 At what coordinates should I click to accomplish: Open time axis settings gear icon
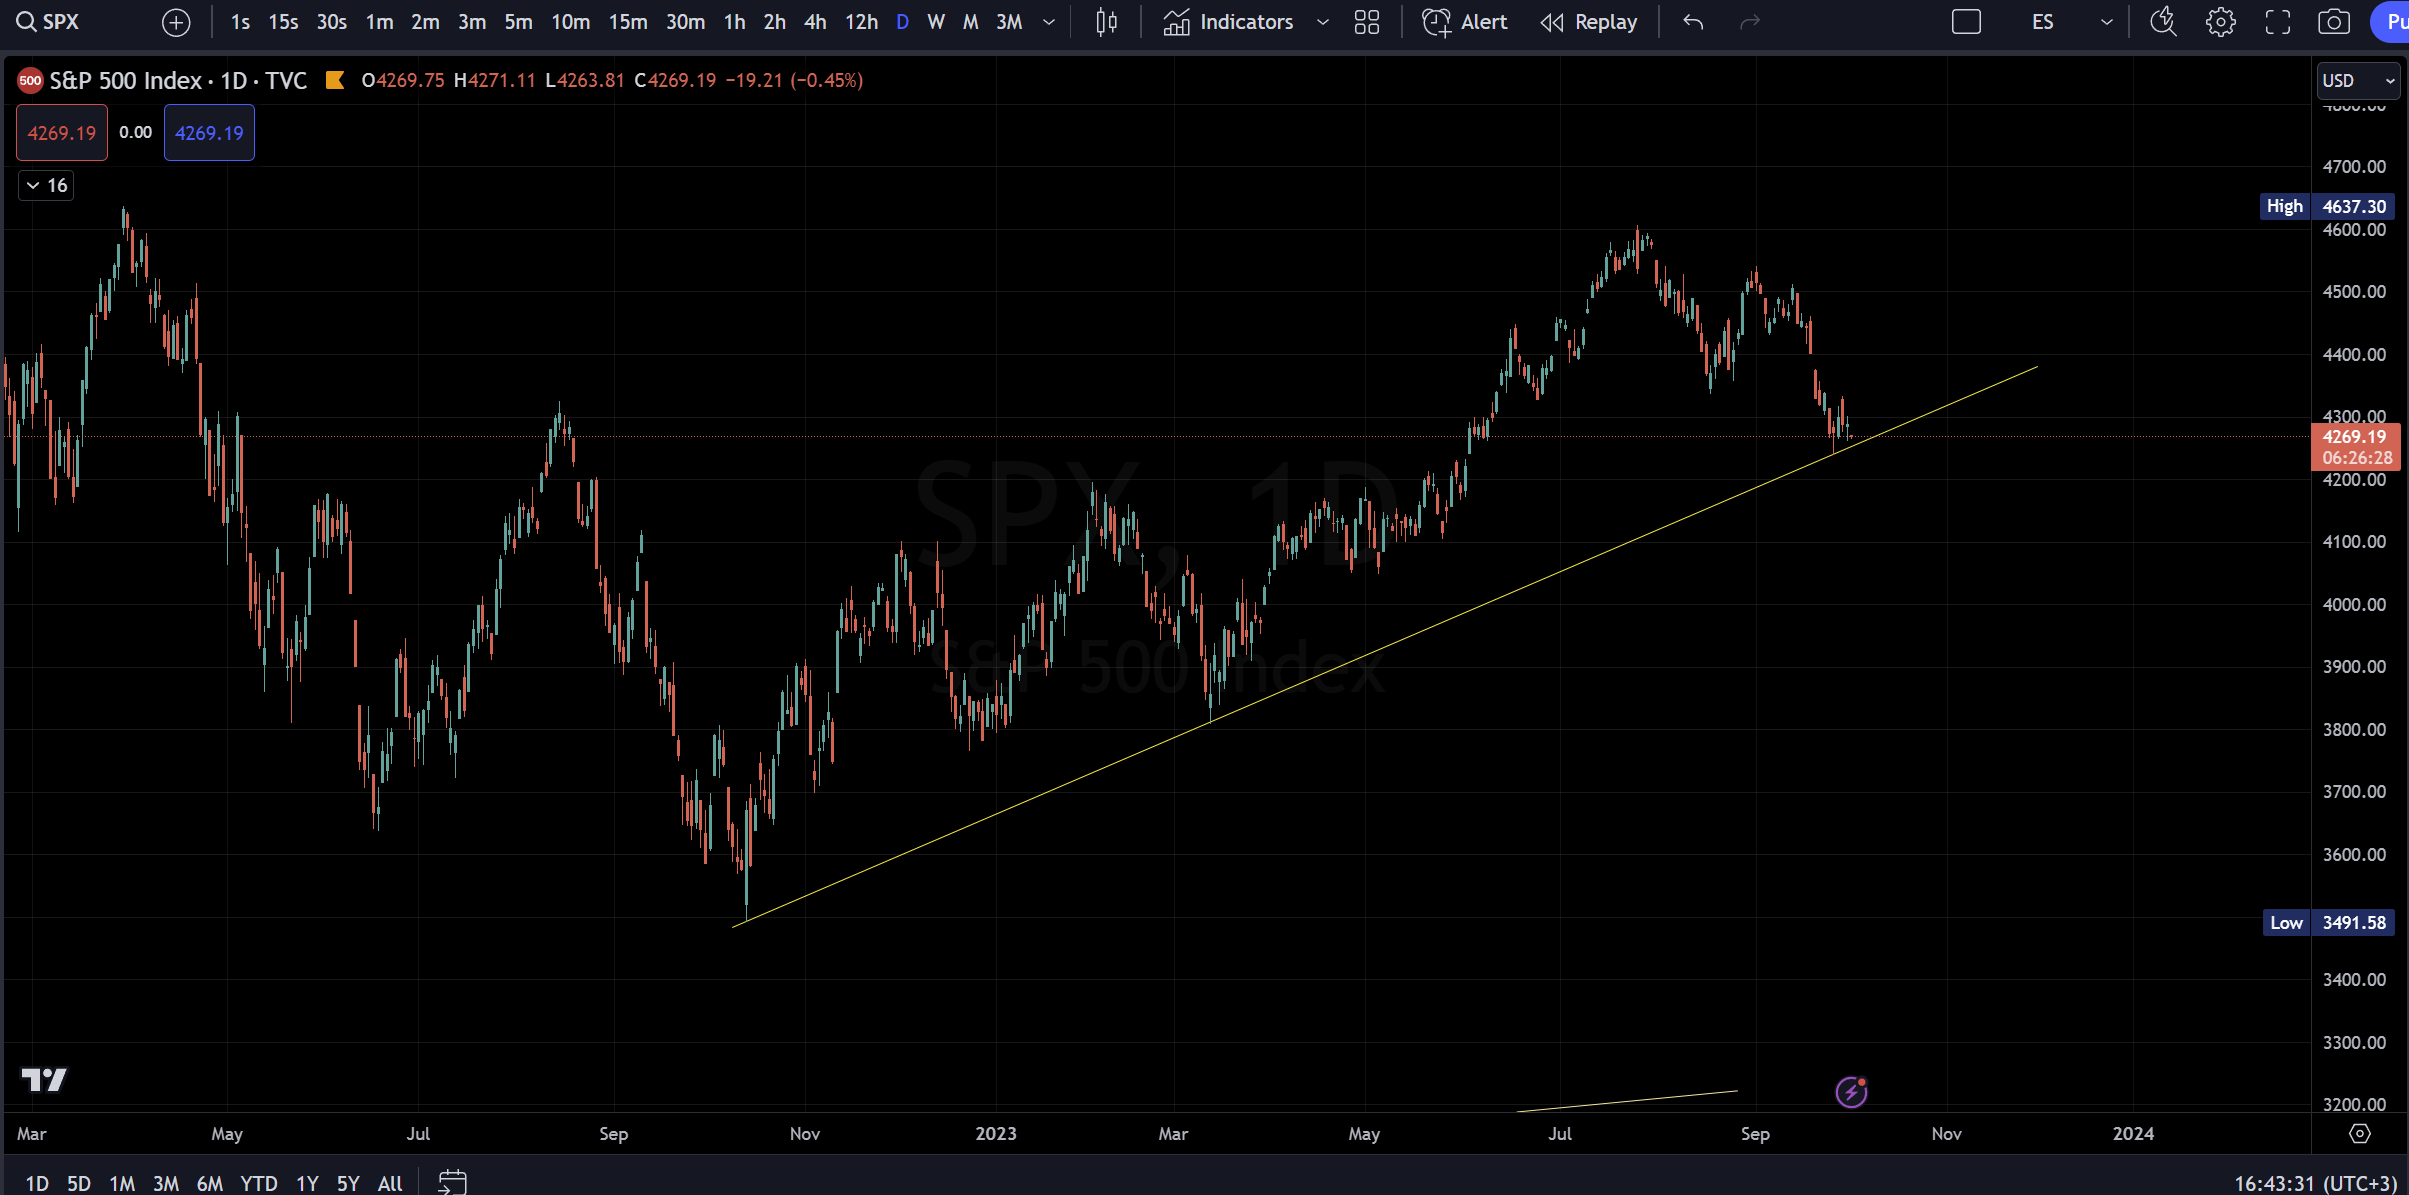click(2360, 1133)
